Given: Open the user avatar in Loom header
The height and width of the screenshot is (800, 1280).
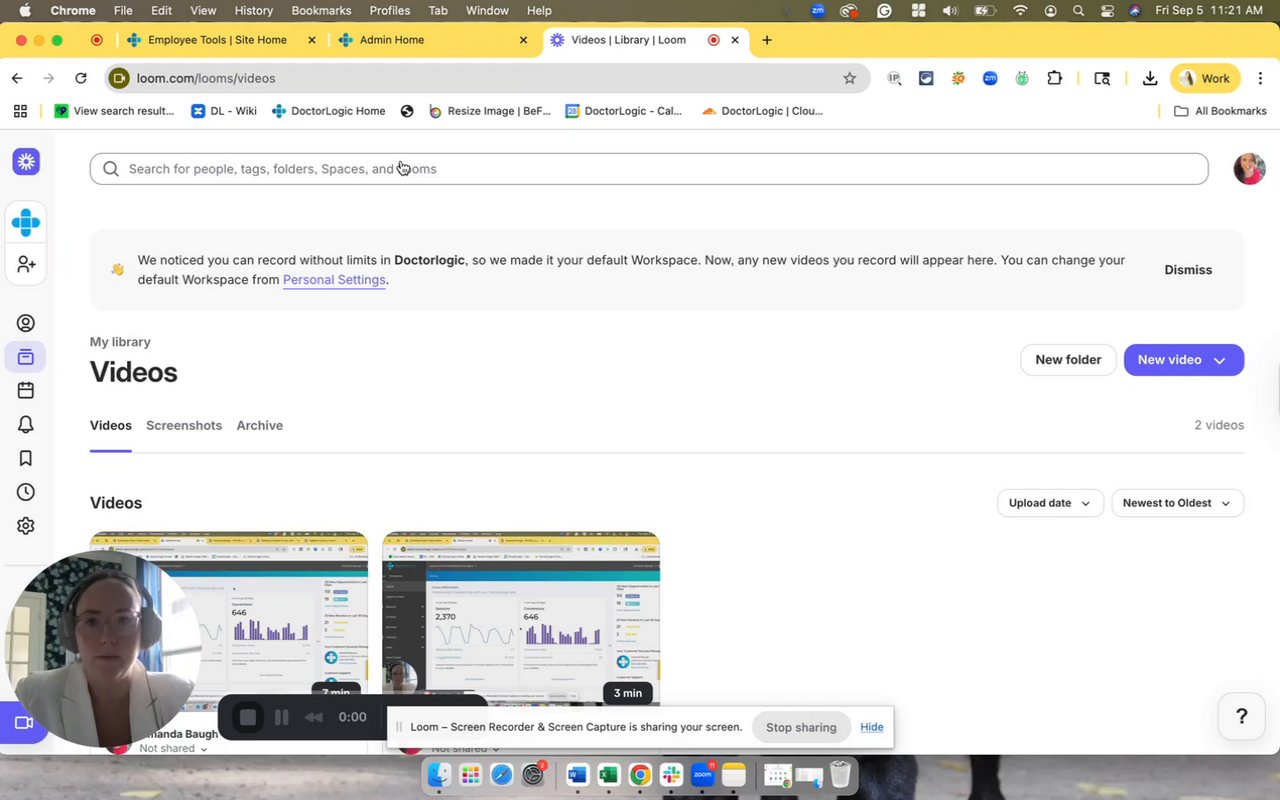Looking at the screenshot, I should 1249,169.
